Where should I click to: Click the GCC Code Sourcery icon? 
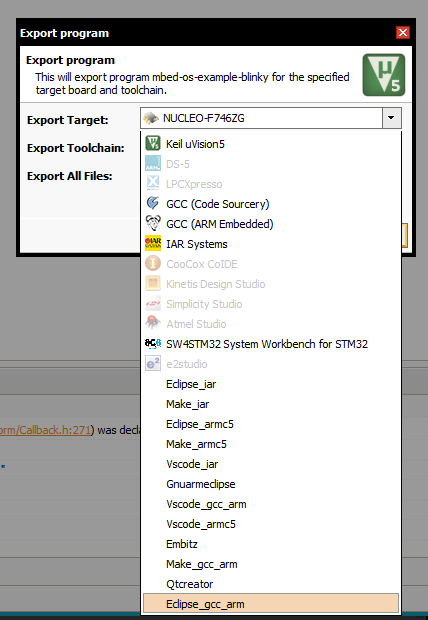tap(153, 203)
